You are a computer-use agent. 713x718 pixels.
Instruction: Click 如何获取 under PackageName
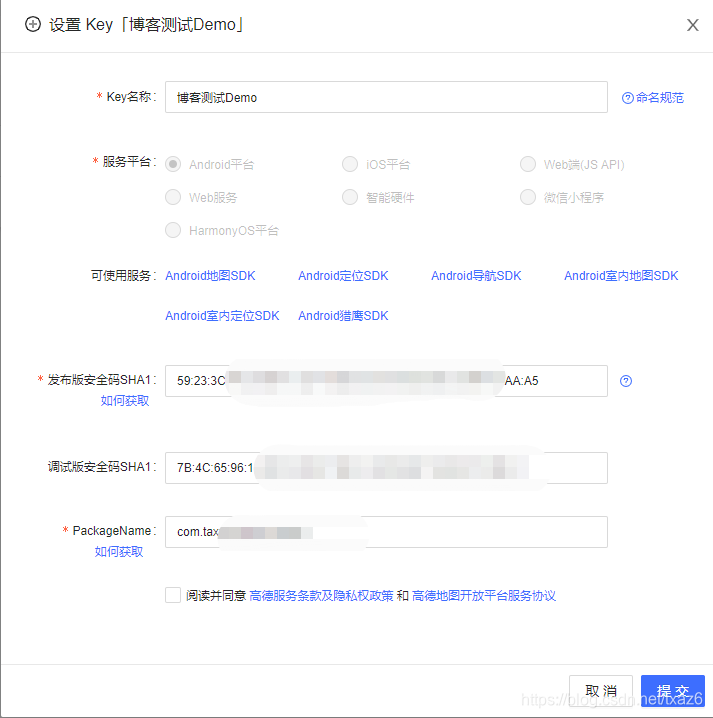pyautogui.click(x=119, y=551)
